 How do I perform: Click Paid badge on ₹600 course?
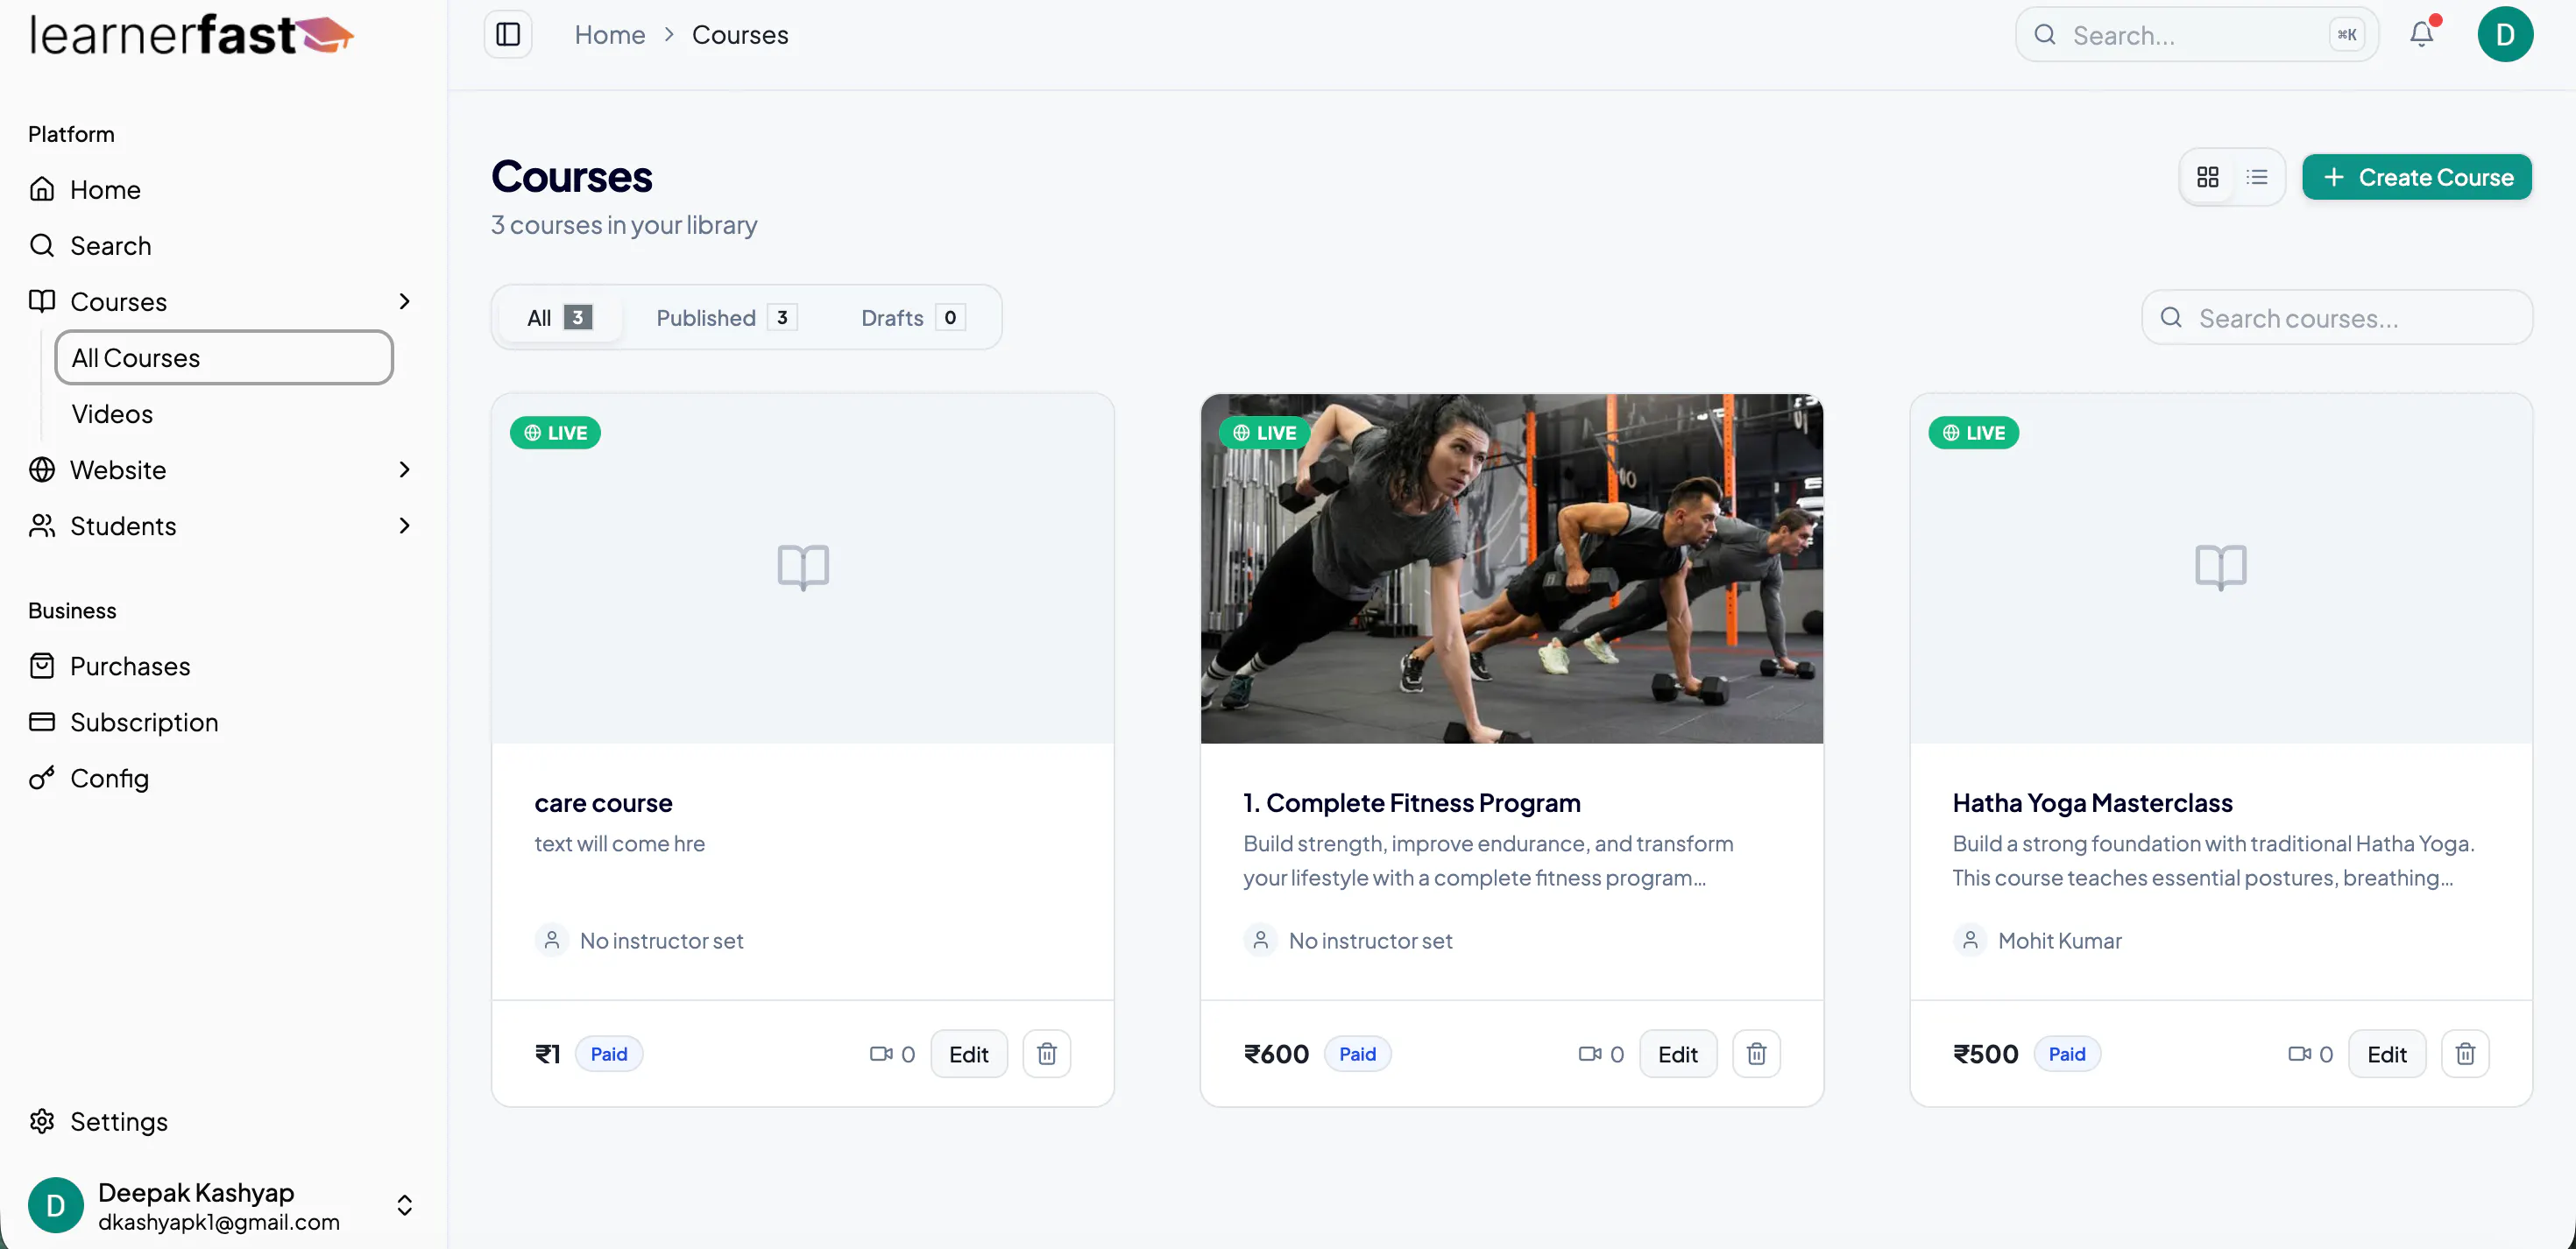[x=1357, y=1053]
